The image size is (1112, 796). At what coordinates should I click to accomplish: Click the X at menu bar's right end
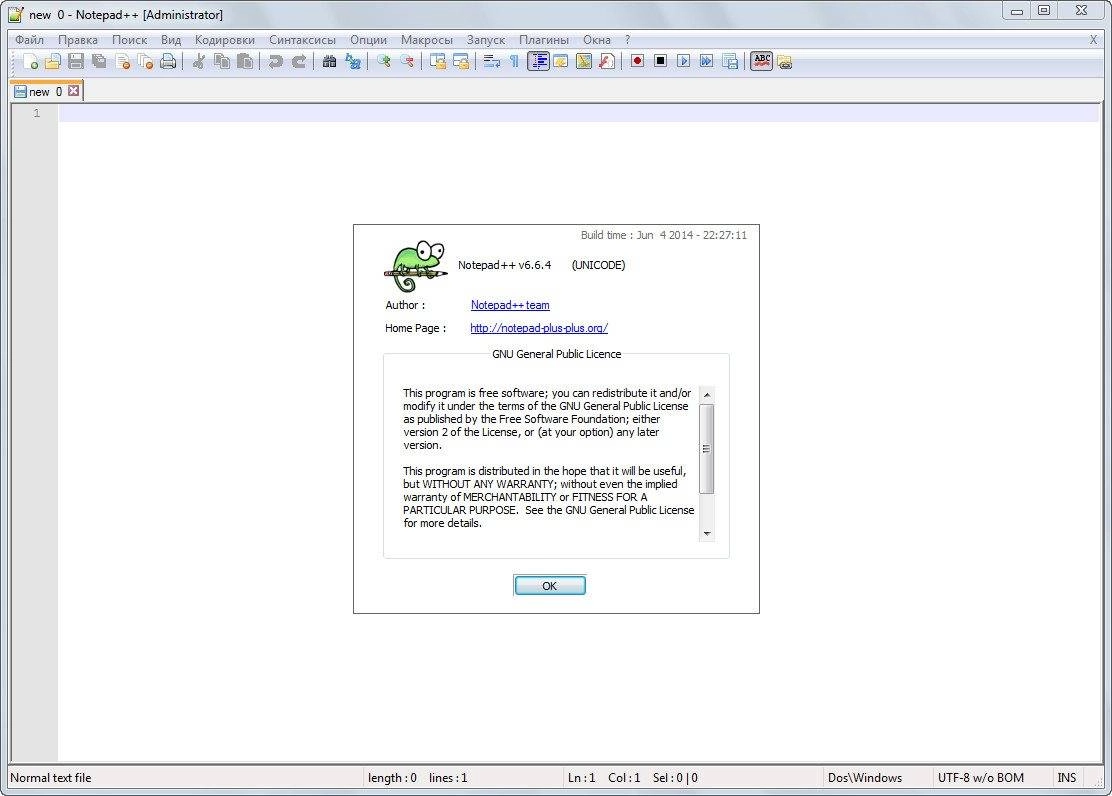(x=1093, y=40)
